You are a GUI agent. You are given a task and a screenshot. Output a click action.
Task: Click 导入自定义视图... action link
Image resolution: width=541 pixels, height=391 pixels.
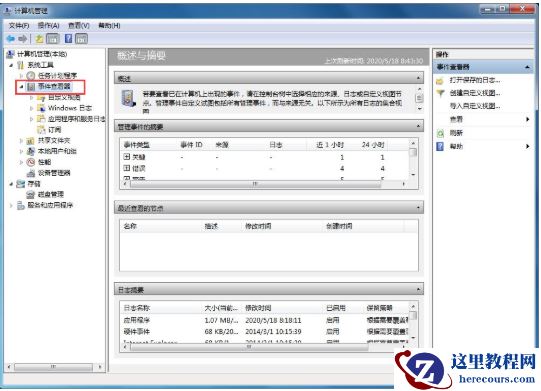pyautogui.click(x=475, y=106)
